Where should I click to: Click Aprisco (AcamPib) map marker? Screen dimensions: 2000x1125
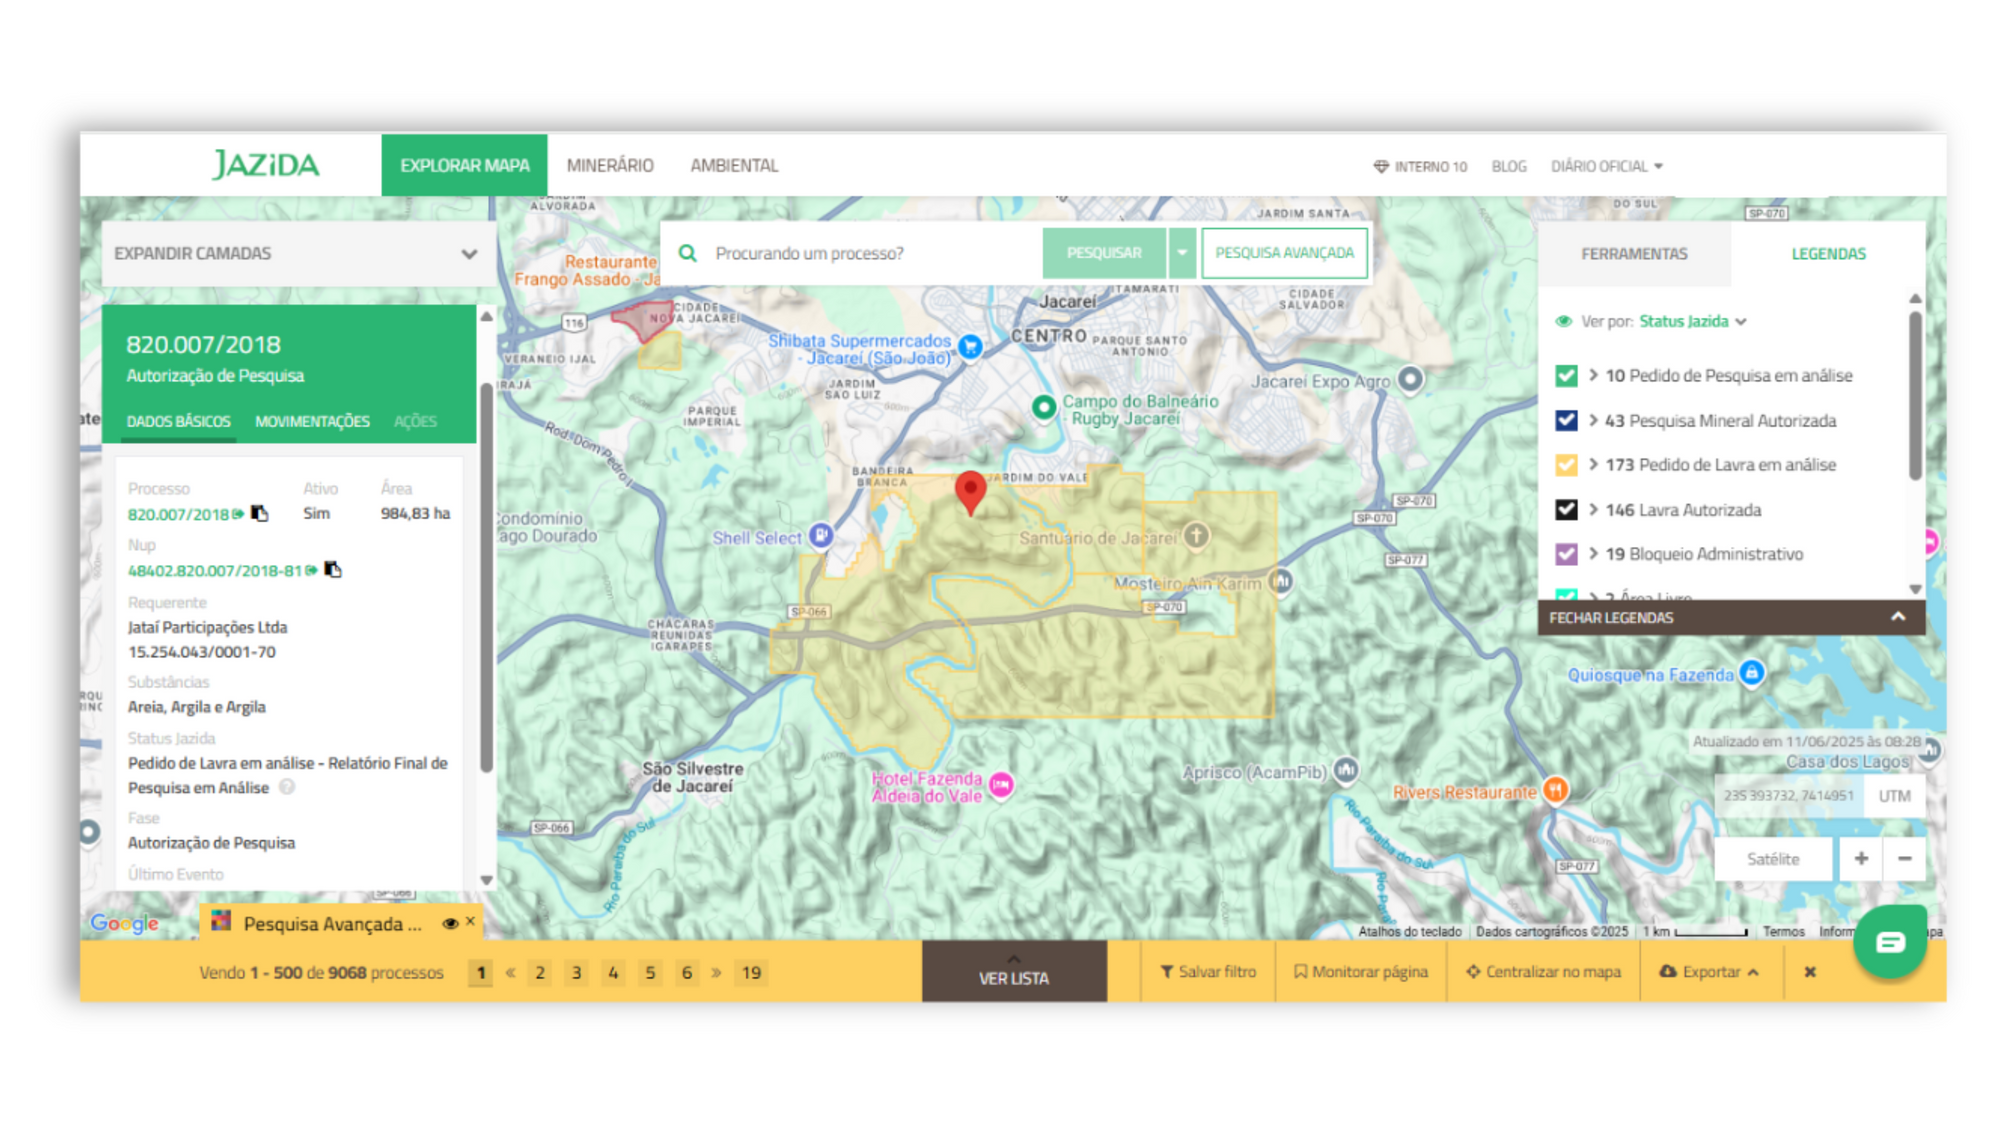1346,770
